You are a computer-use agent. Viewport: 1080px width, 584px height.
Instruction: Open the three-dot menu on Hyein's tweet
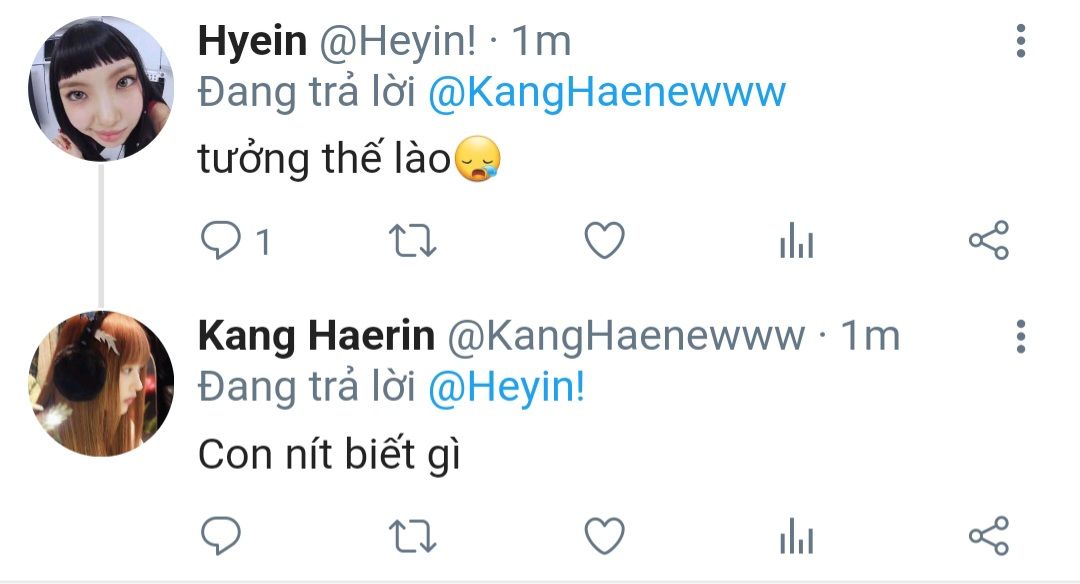coord(1021,41)
